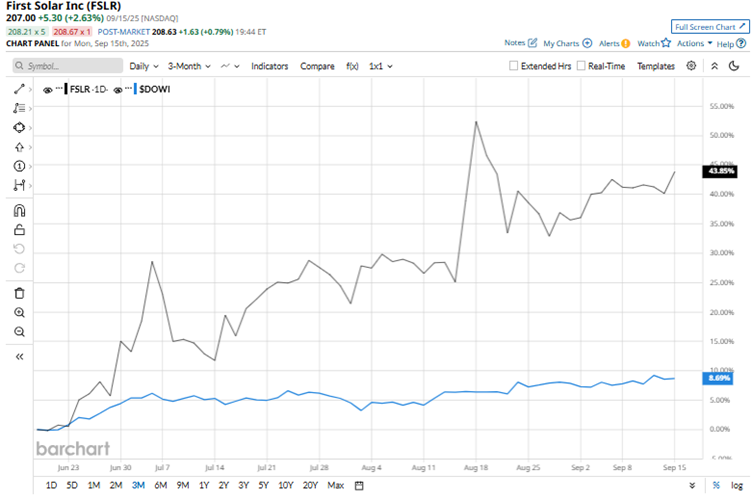Select the 5Y time range
Screen dimensions: 752x500
[263, 486]
